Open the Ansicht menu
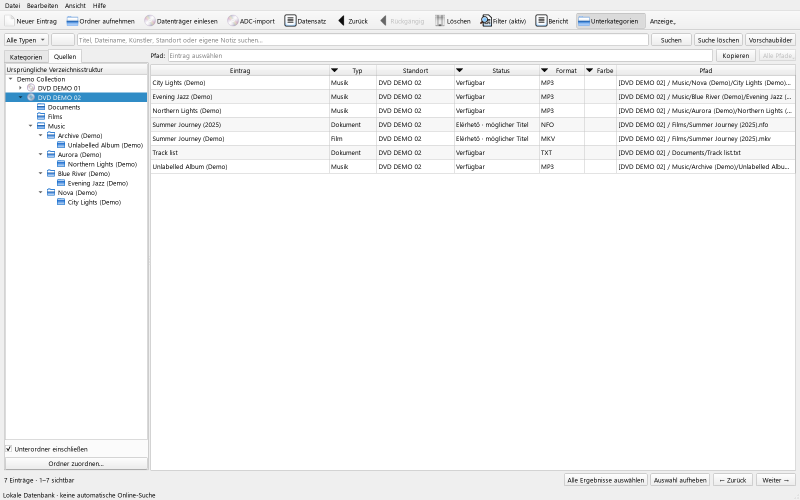800x500 pixels. (x=75, y=6)
